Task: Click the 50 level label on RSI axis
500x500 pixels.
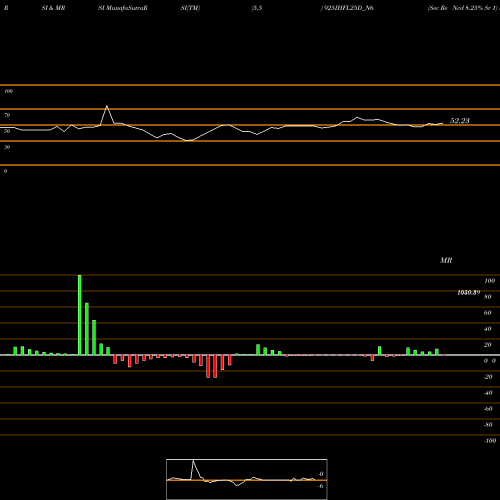Action: pyautogui.click(x=7, y=131)
